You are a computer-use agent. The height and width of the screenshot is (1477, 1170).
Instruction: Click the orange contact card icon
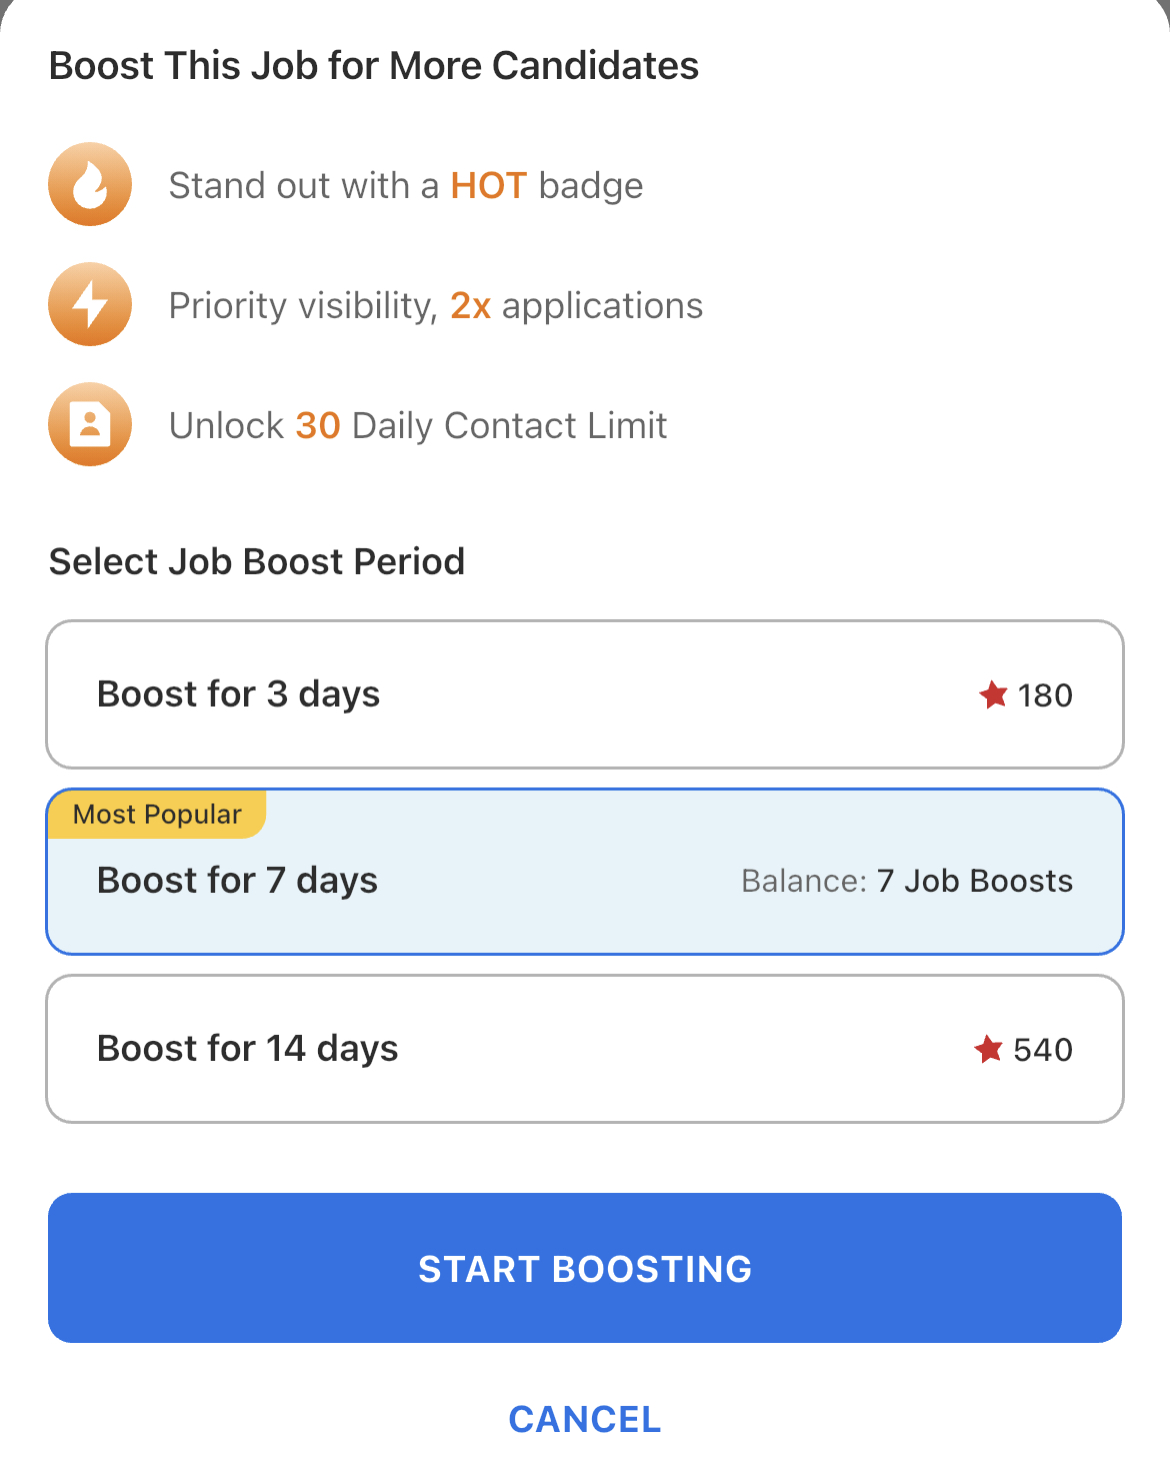click(90, 425)
